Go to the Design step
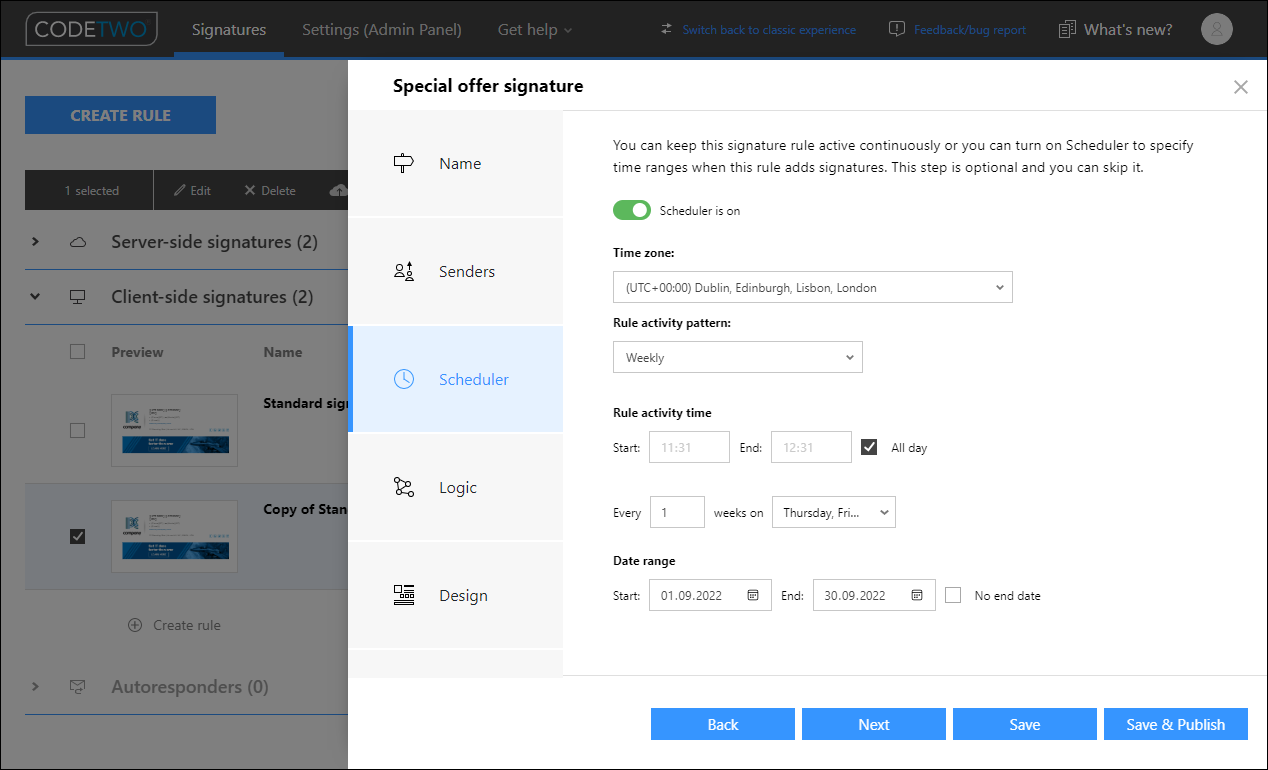The image size is (1268, 770). coord(456,595)
